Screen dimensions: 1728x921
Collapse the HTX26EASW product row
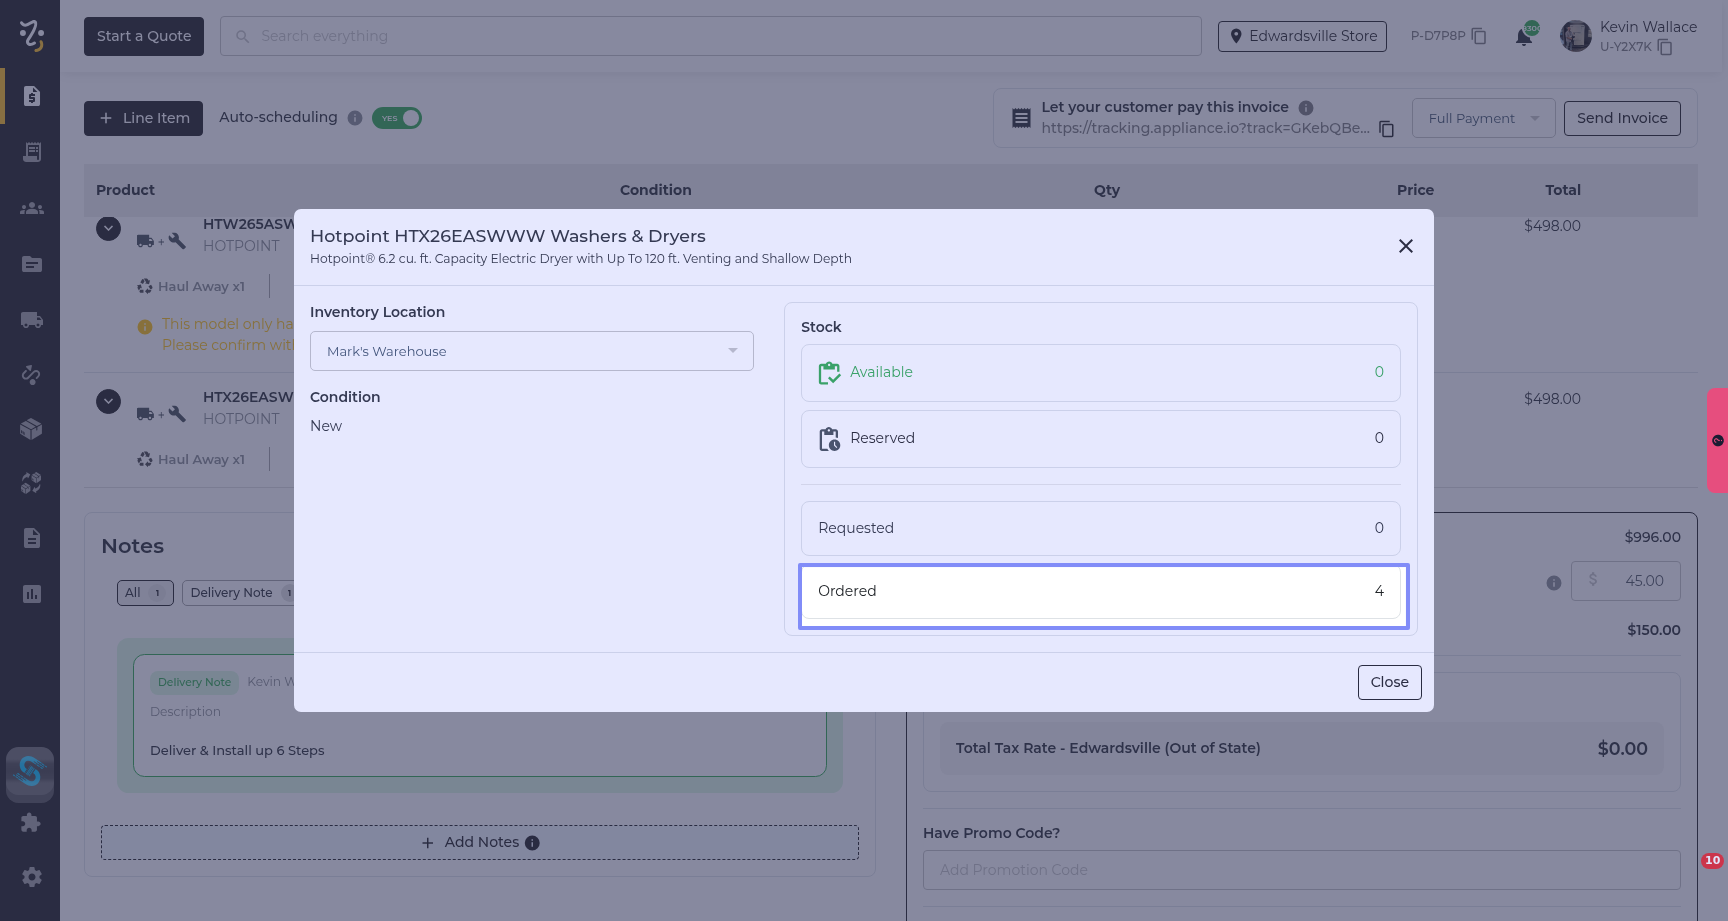(x=108, y=402)
